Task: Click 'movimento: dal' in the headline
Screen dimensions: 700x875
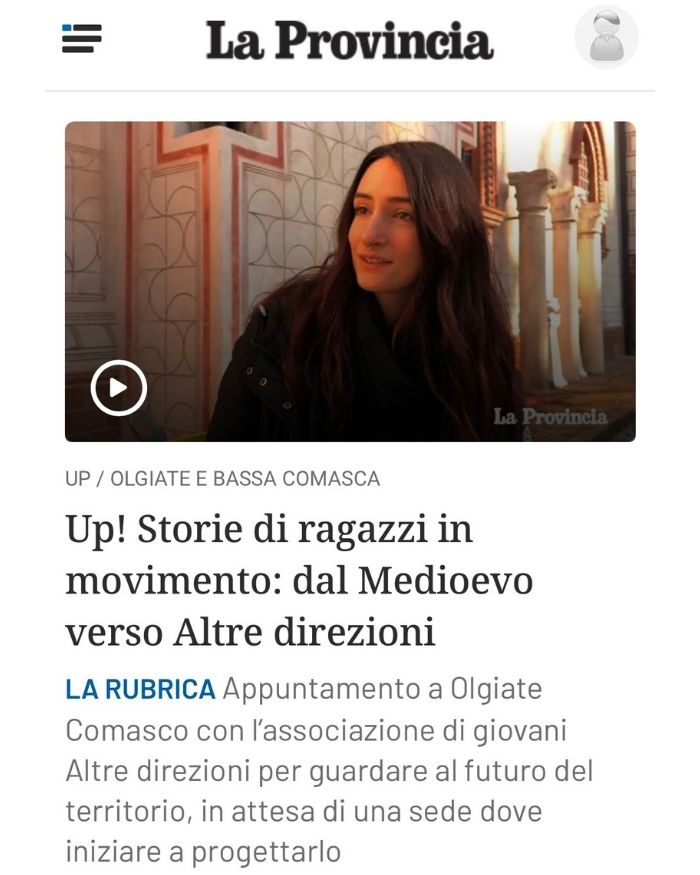Action: tap(207, 581)
